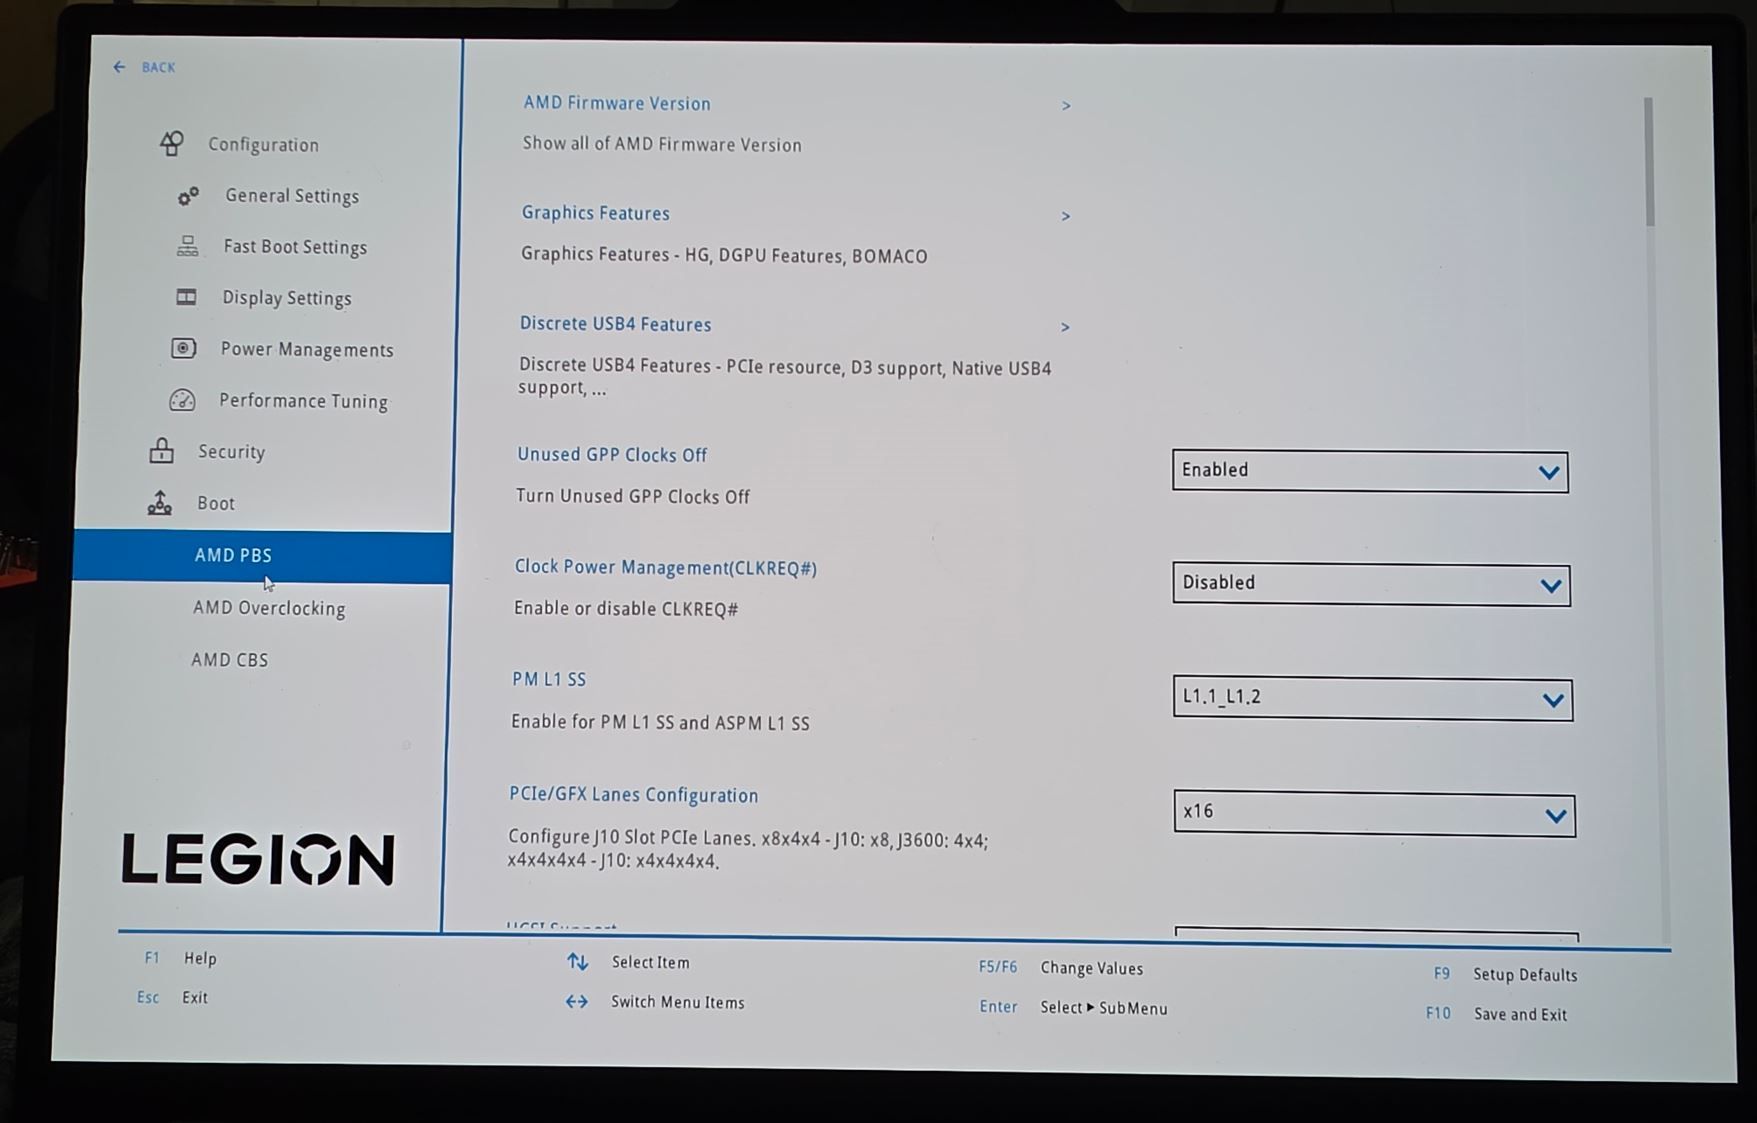Click the Unused GPP Clocks Off label
Screen dimensions: 1757x1123
pyautogui.click(x=612, y=455)
